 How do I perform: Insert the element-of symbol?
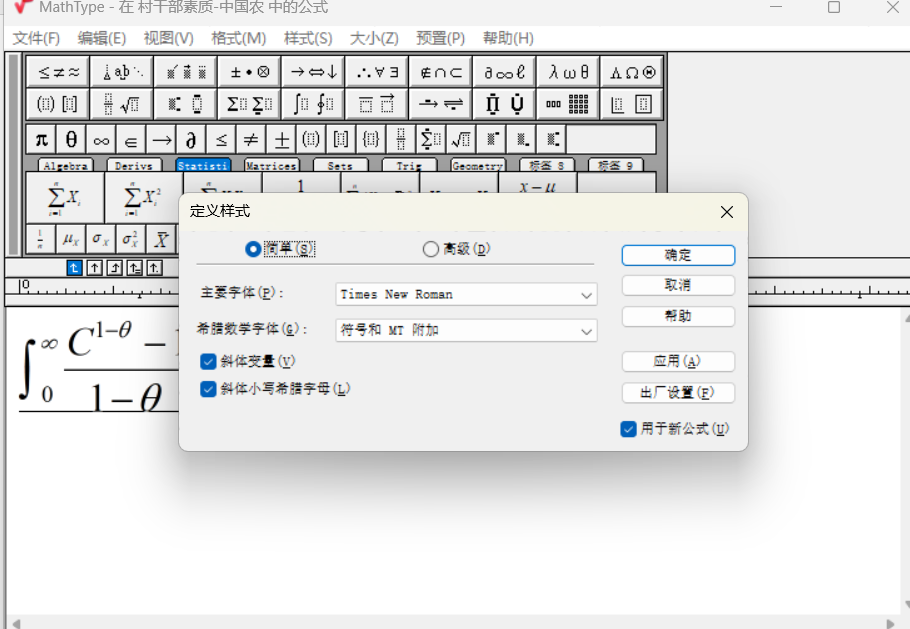point(131,140)
